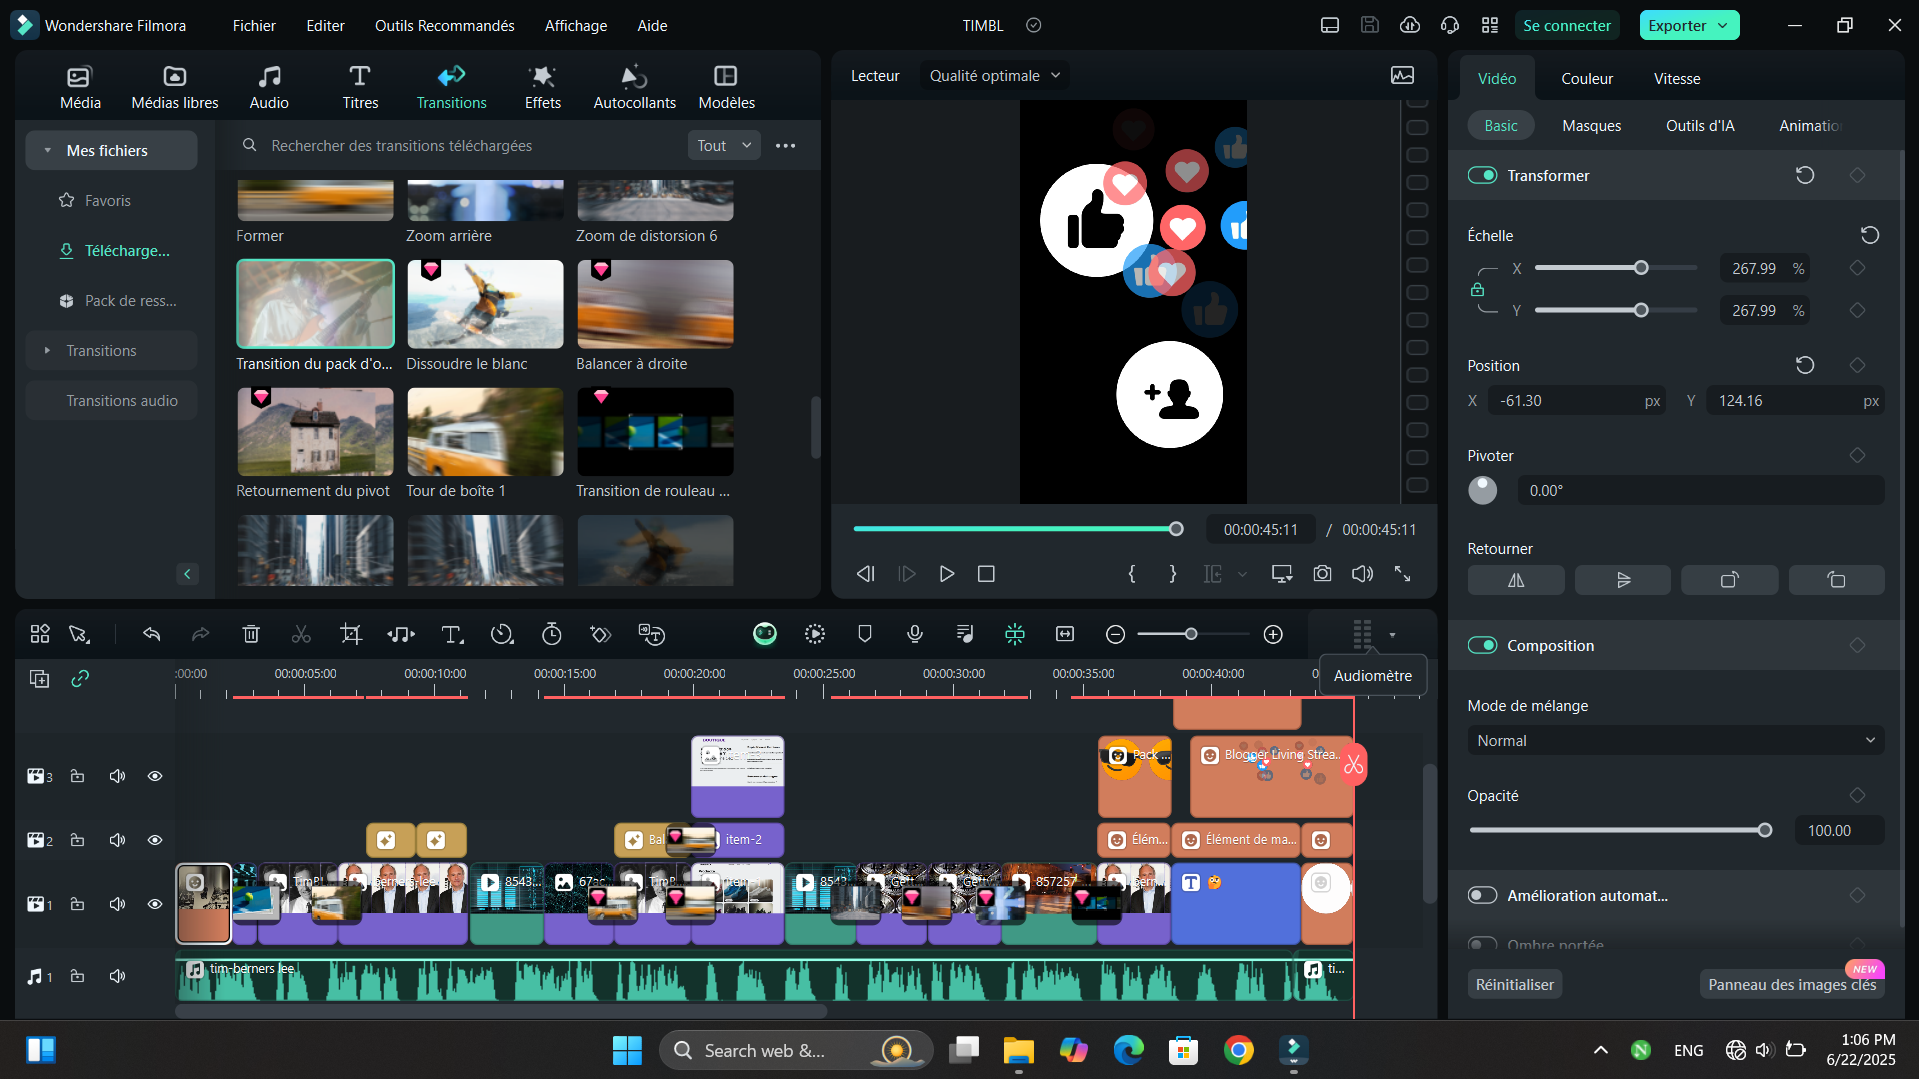Zoom out the timeline with minus icon
Screen dimensions: 1919x1079
pos(1116,634)
